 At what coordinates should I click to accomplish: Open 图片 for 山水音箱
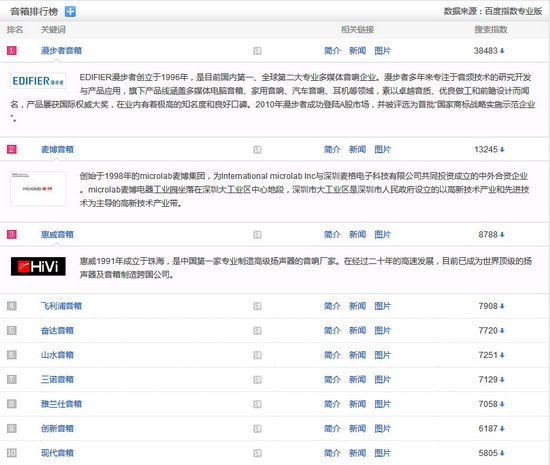(x=382, y=355)
